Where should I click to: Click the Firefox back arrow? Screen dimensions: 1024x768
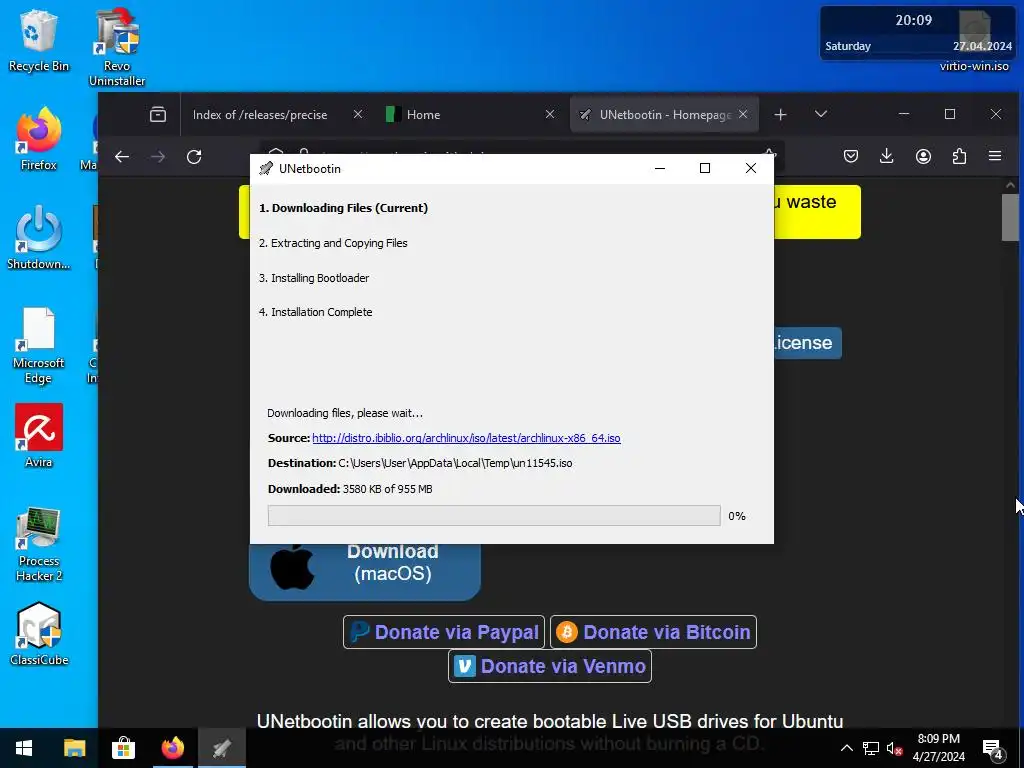pyautogui.click(x=122, y=157)
